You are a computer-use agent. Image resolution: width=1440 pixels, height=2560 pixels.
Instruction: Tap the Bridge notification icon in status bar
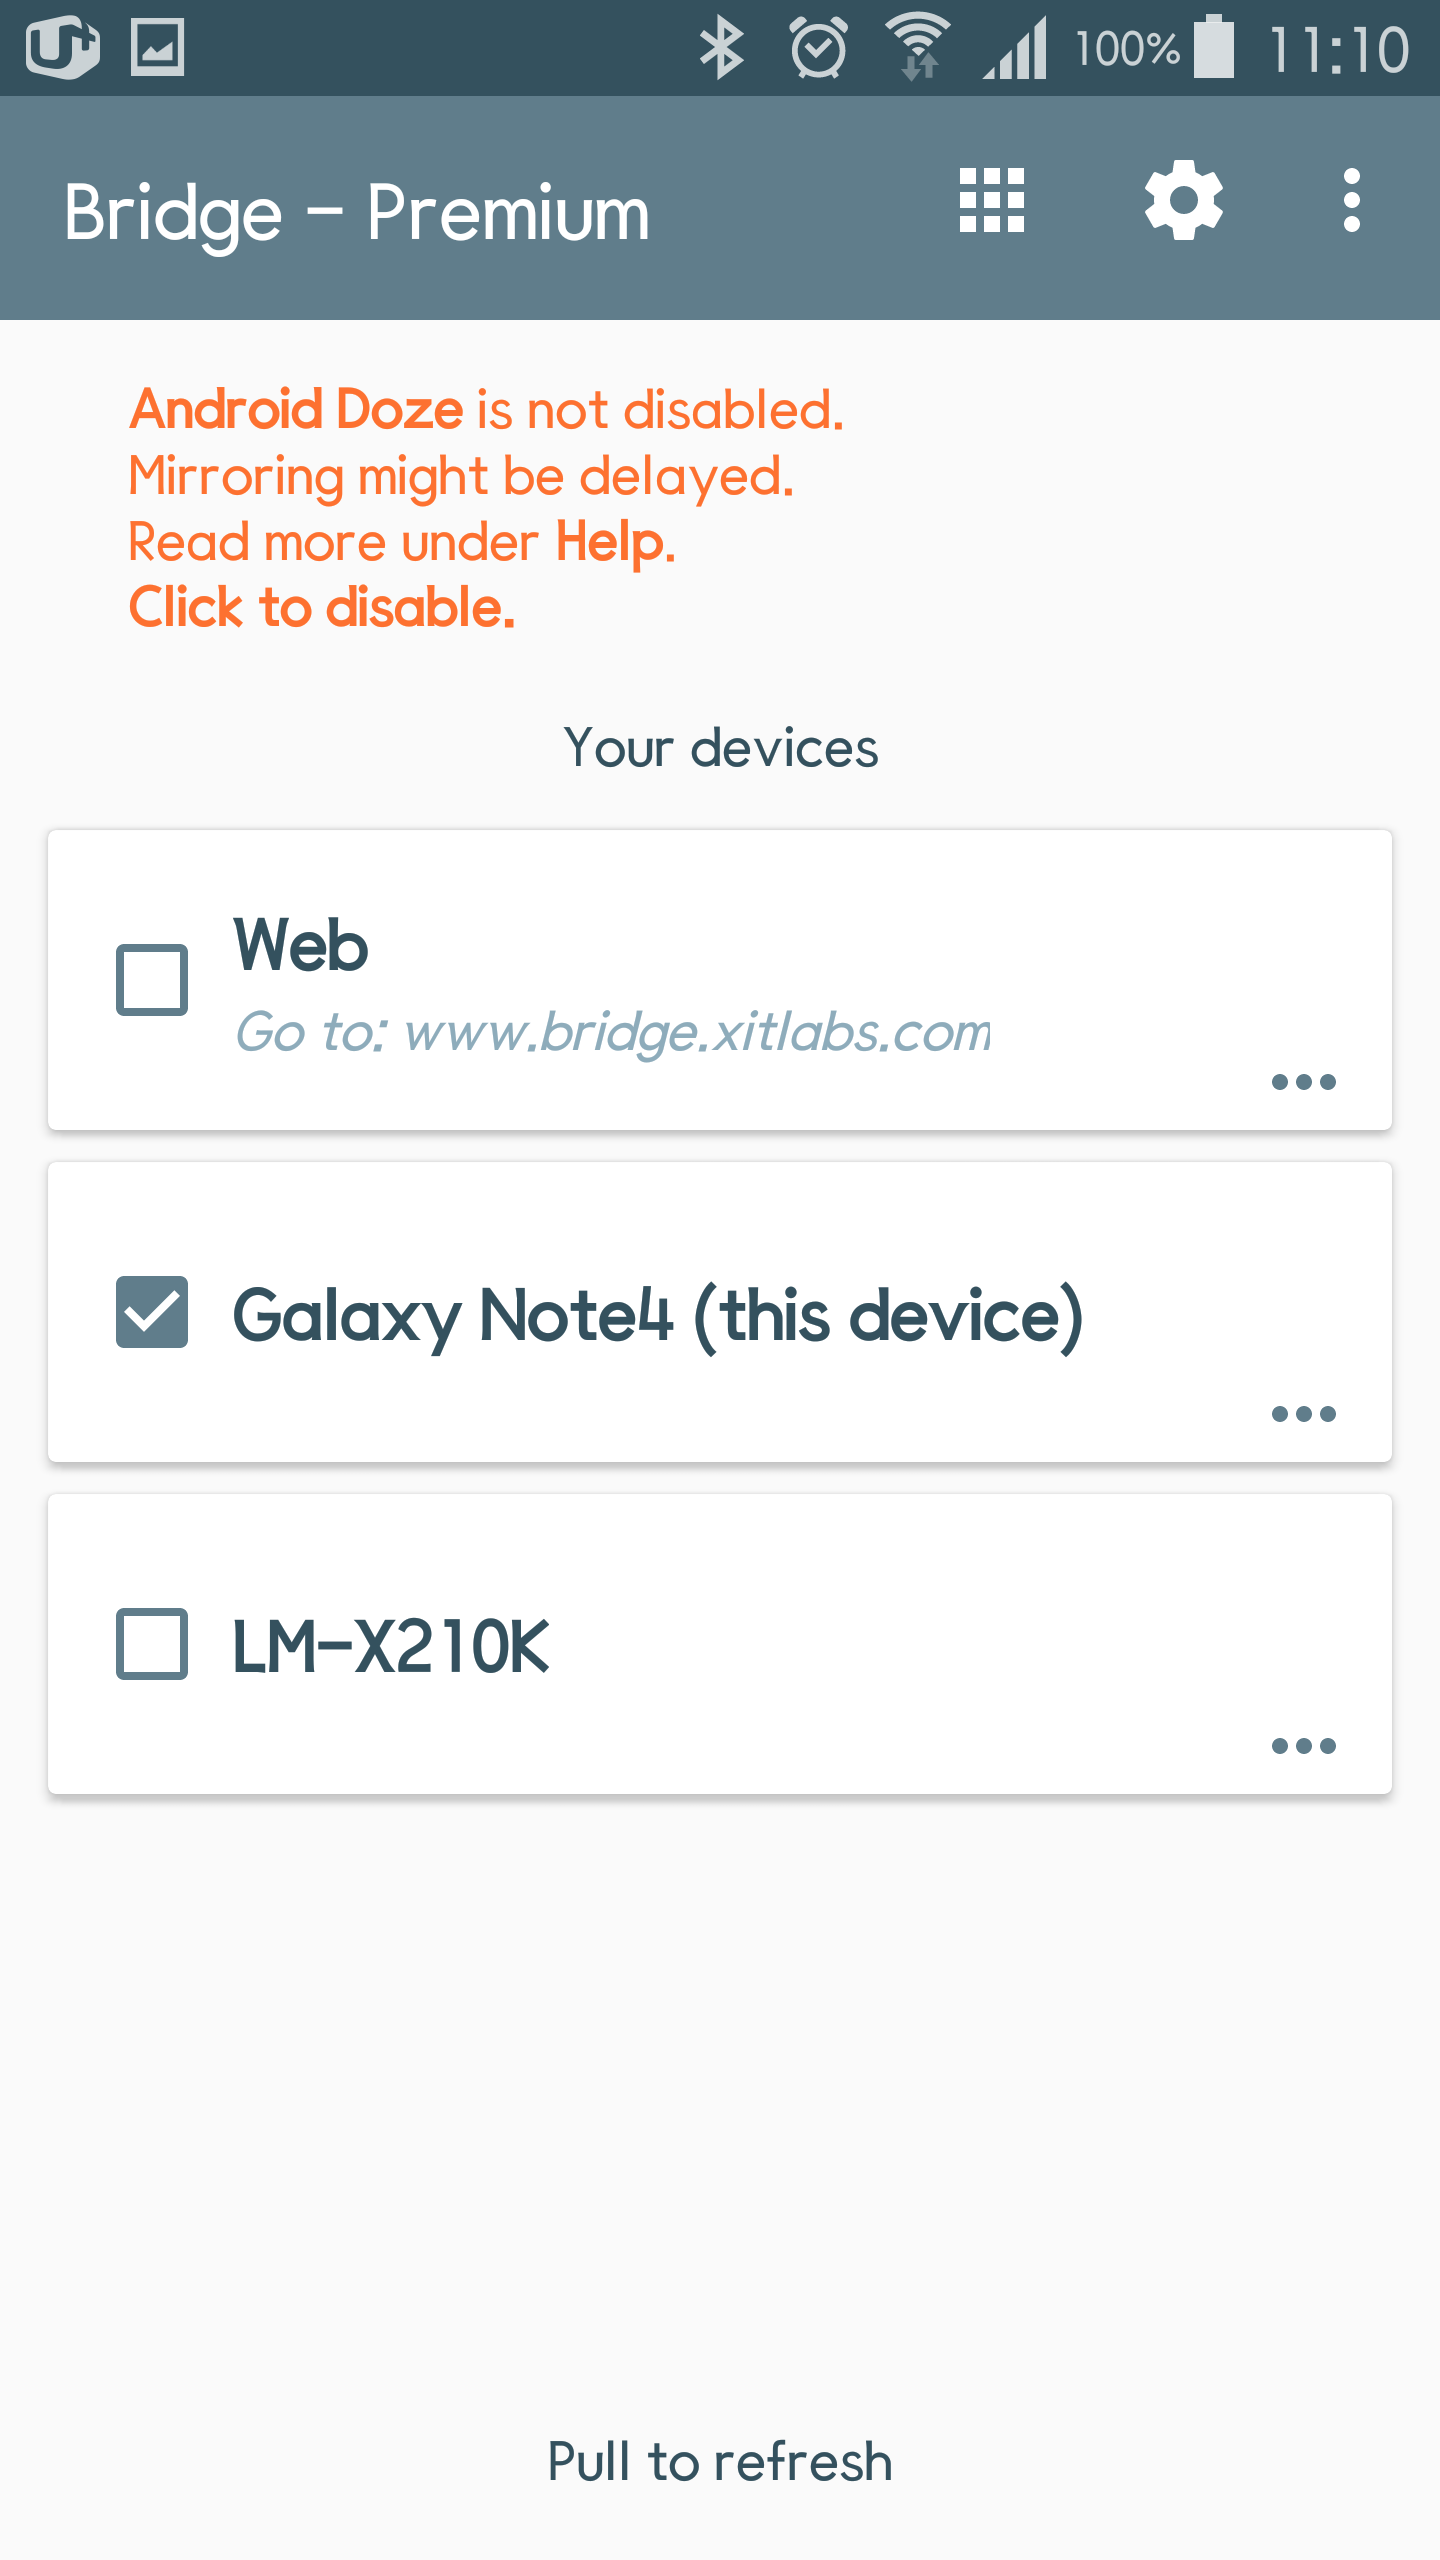click(62, 46)
